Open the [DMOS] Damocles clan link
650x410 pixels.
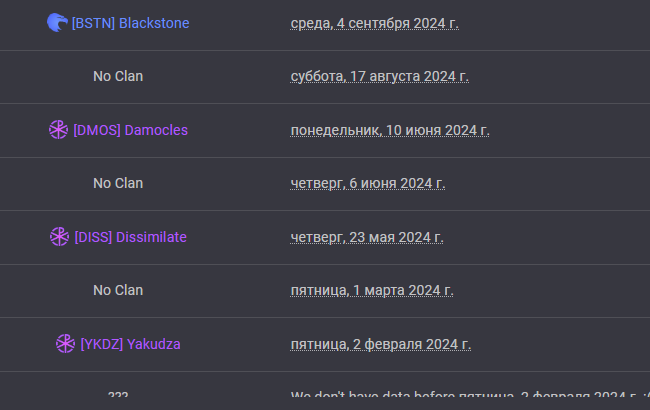point(130,130)
